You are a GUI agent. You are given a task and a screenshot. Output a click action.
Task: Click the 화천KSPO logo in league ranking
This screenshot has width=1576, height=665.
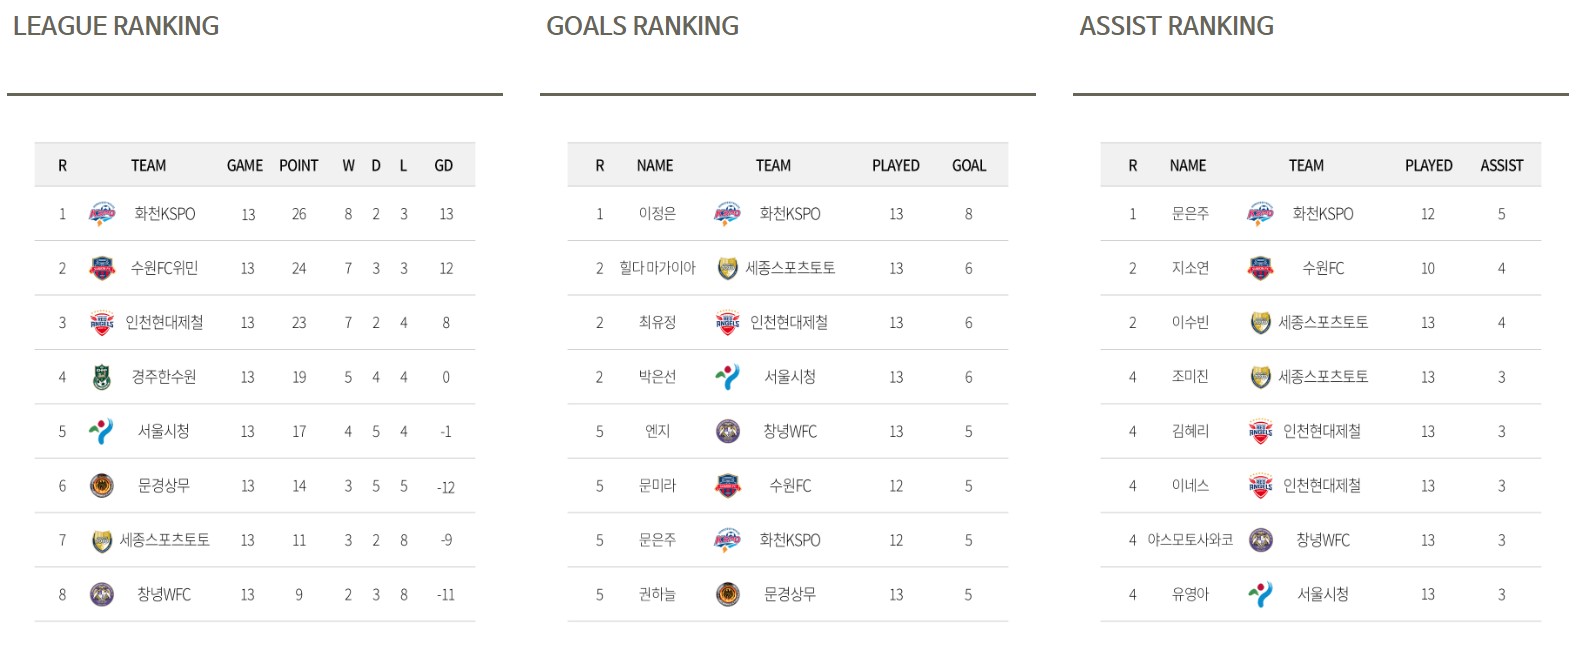[x=102, y=214]
